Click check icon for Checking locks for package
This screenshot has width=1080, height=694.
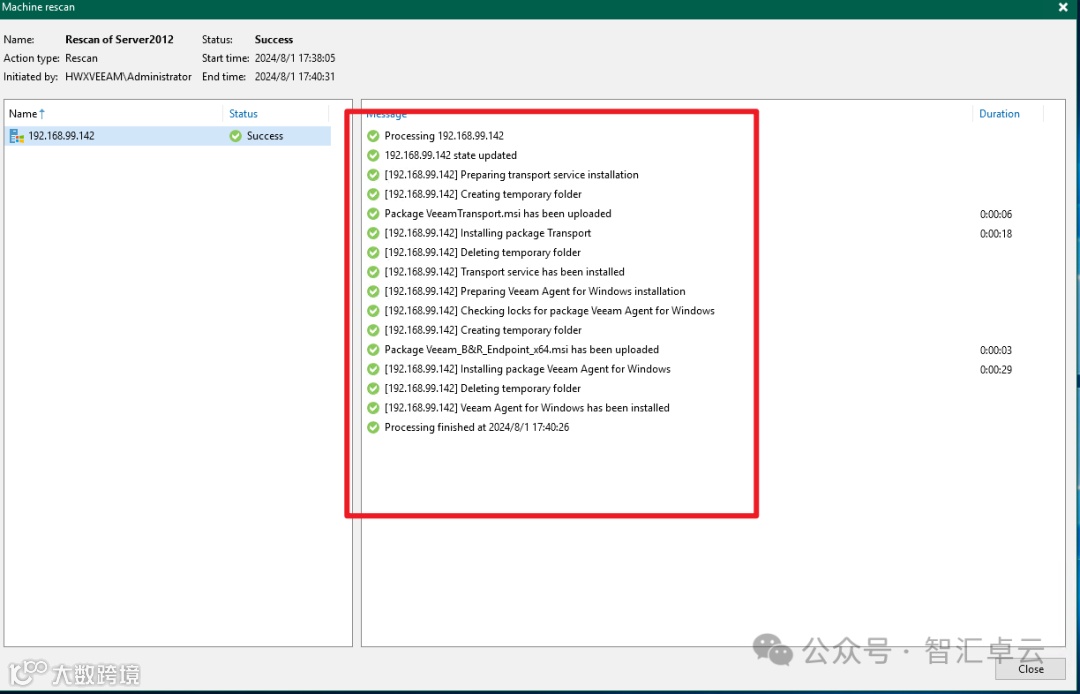[373, 311]
